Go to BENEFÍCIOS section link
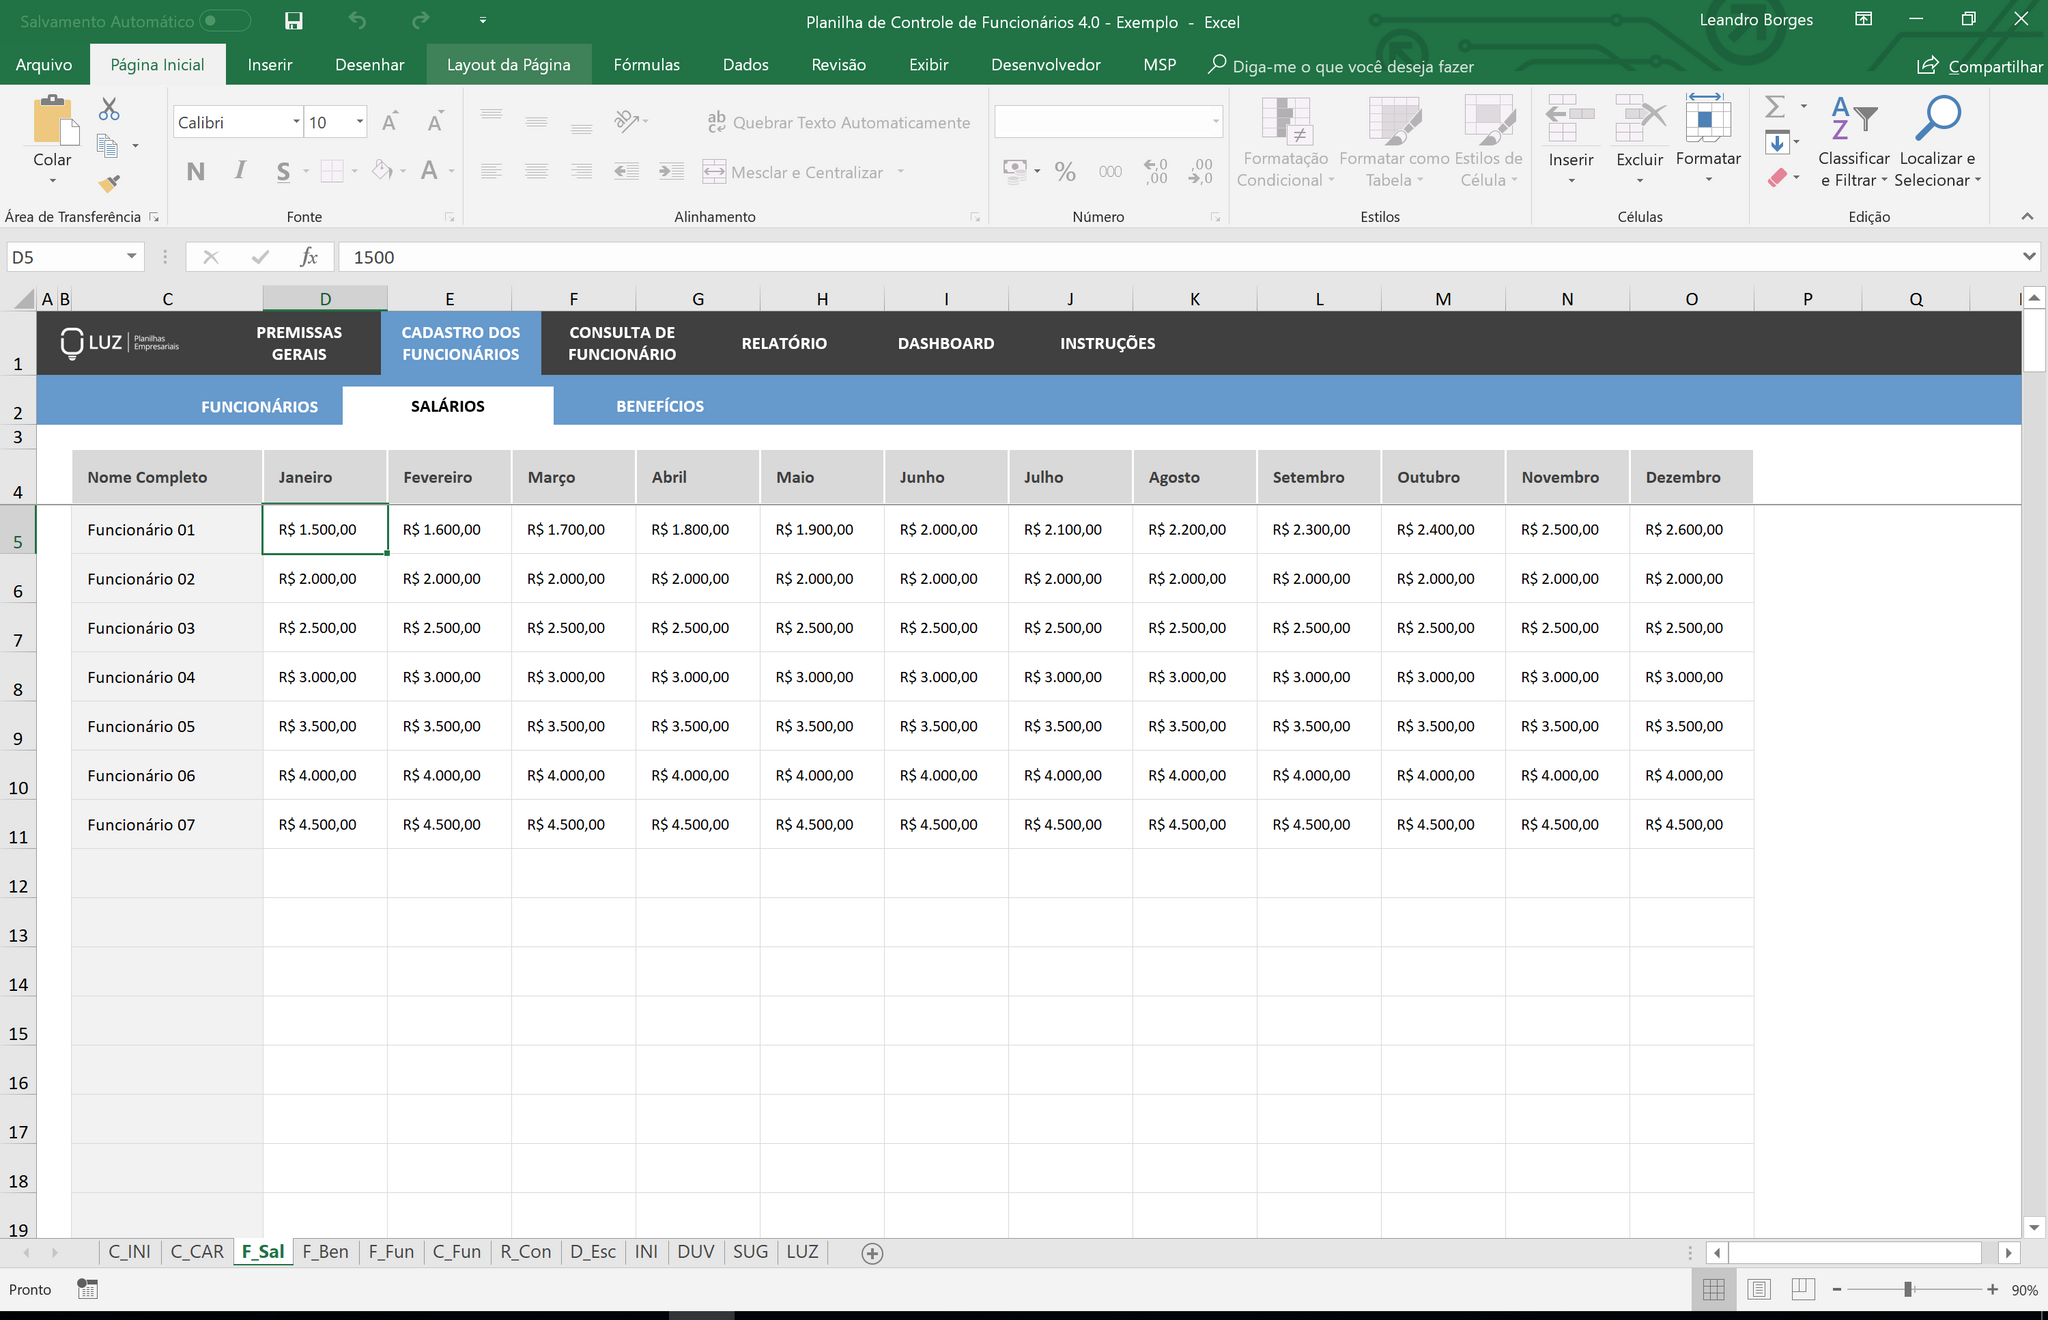2048x1320 pixels. coord(660,406)
